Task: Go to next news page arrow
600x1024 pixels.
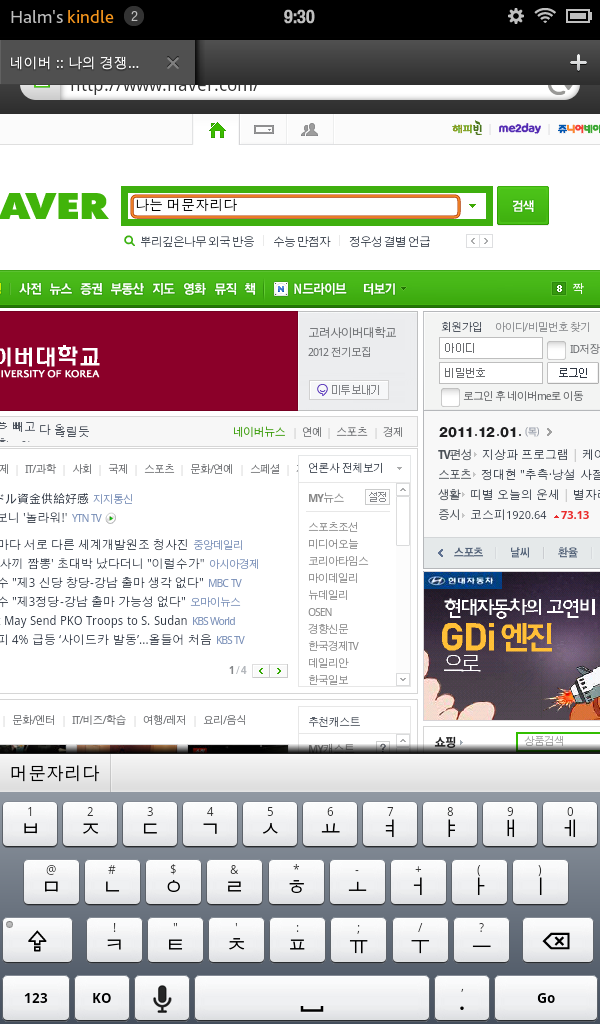Action: point(279,671)
